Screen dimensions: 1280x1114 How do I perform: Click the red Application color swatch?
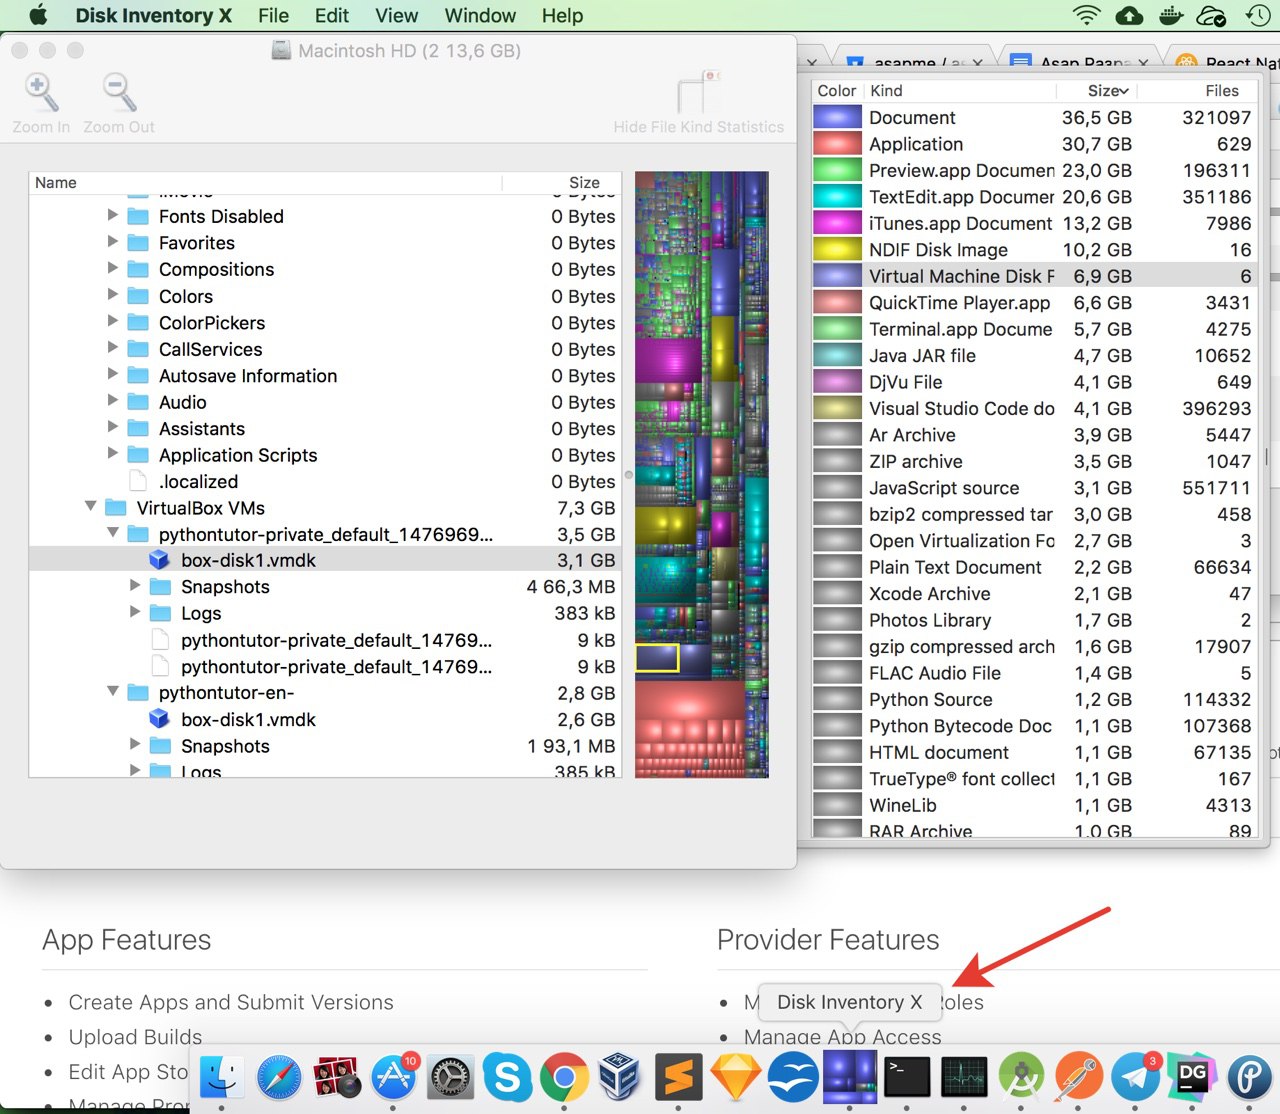pos(837,144)
